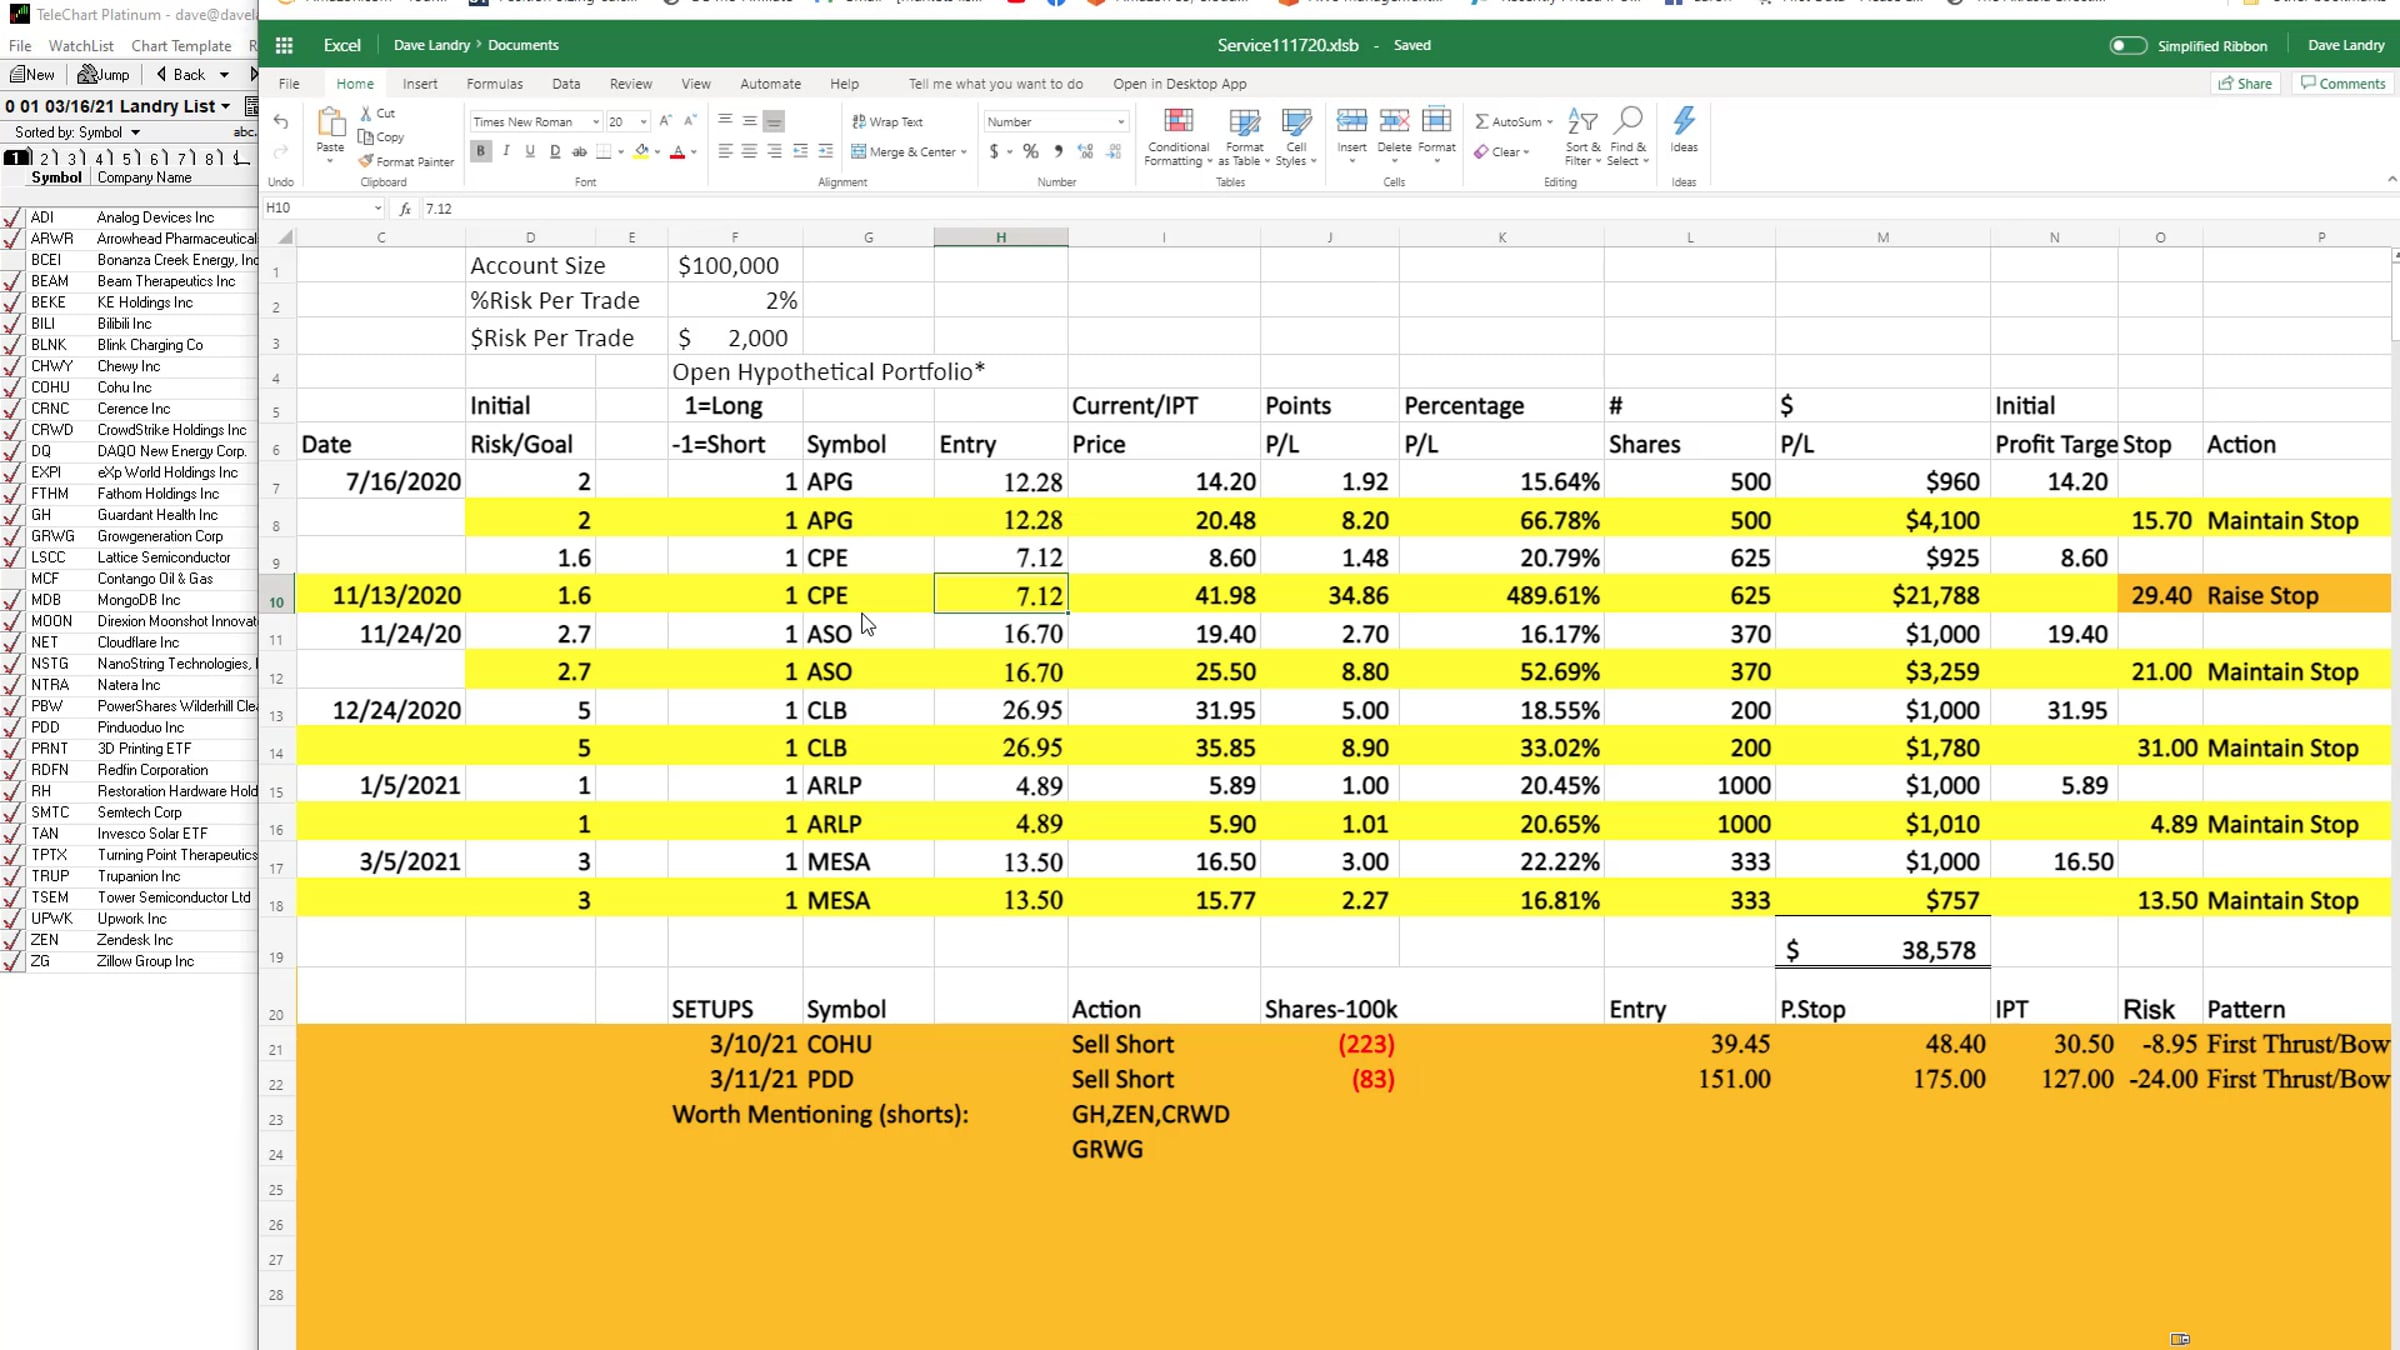Apply strikethrough formatting
The height and width of the screenshot is (1350, 2400).
pos(579,151)
